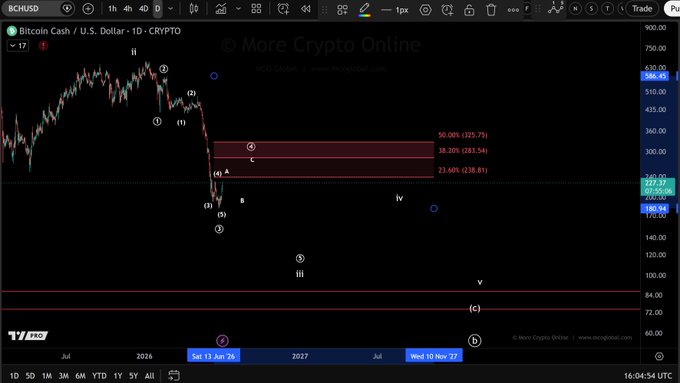680x383 pixels.
Task: Open the candlestick chart style menu
Action: pyautogui.click(x=194, y=9)
